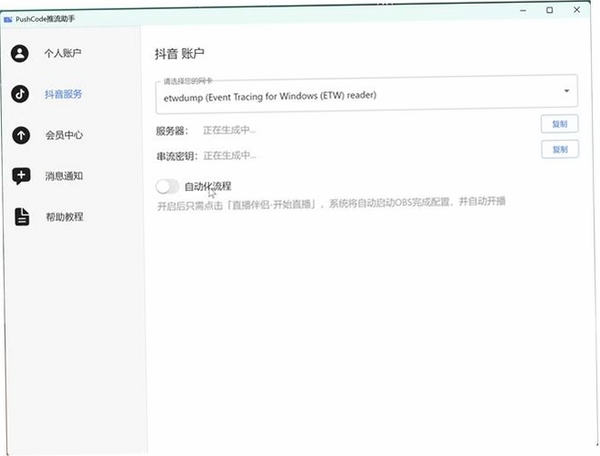Open 会员中心 via the up-arrow icon
This screenshot has width=600, height=456.
tap(21, 135)
